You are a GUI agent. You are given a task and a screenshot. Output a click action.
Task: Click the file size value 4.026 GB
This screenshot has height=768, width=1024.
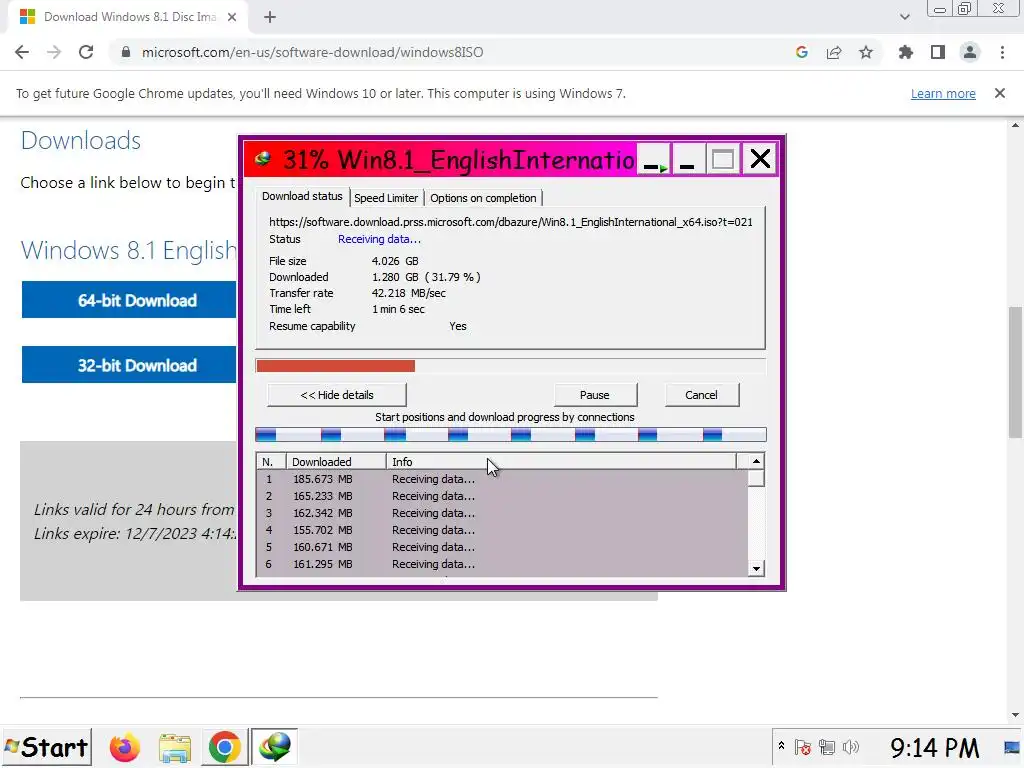pyautogui.click(x=394, y=261)
